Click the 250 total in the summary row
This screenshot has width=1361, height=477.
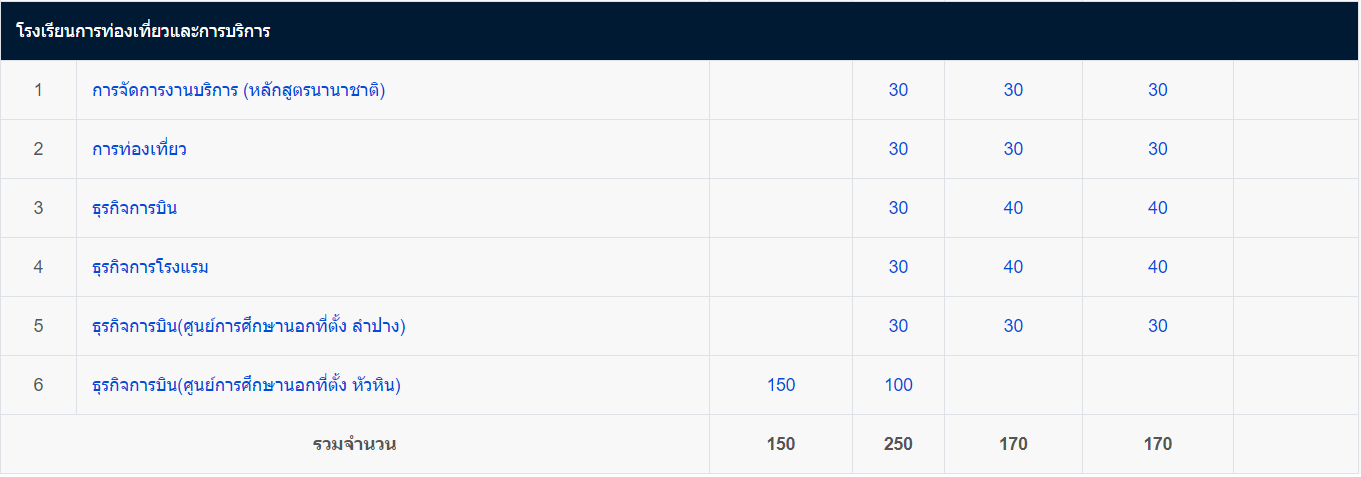click(x=898, y=444)
